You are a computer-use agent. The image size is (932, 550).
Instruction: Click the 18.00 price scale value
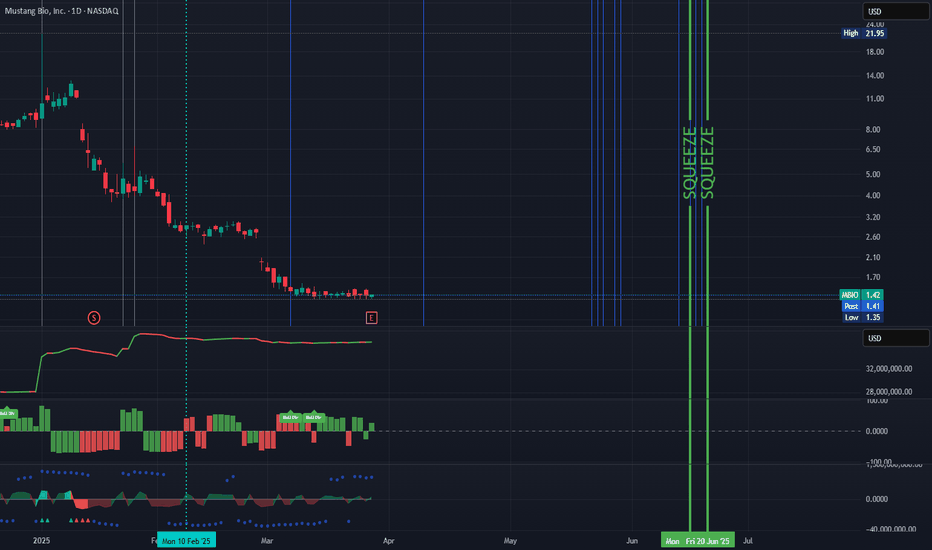click(874, 52)
